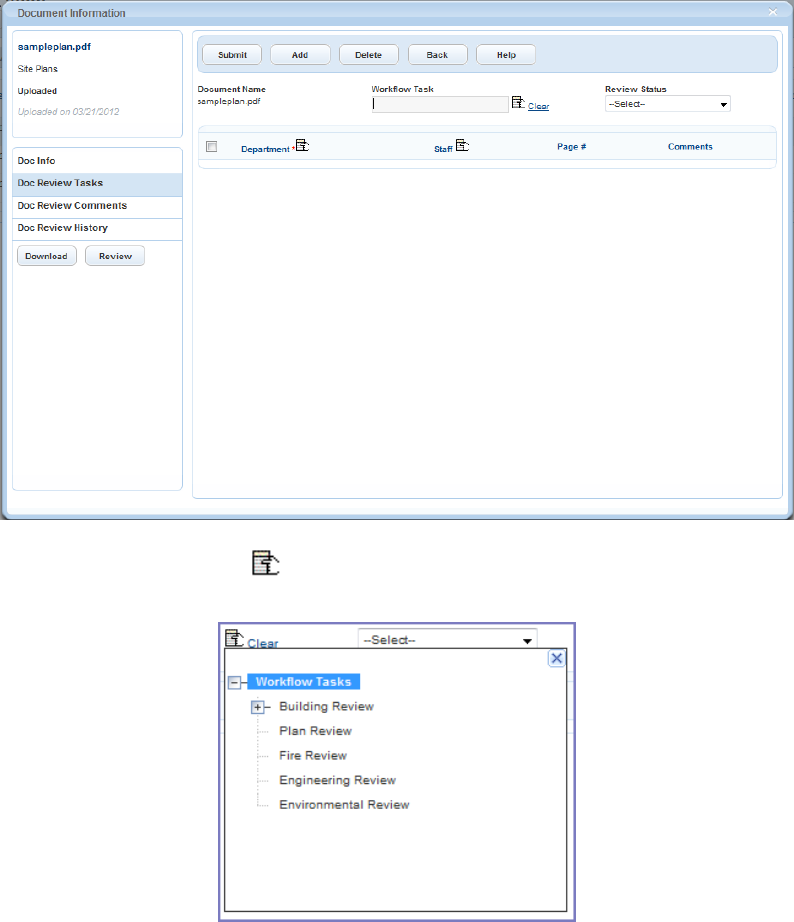Click picker icon in the workflow tasks popup

[x=234, y=638]
